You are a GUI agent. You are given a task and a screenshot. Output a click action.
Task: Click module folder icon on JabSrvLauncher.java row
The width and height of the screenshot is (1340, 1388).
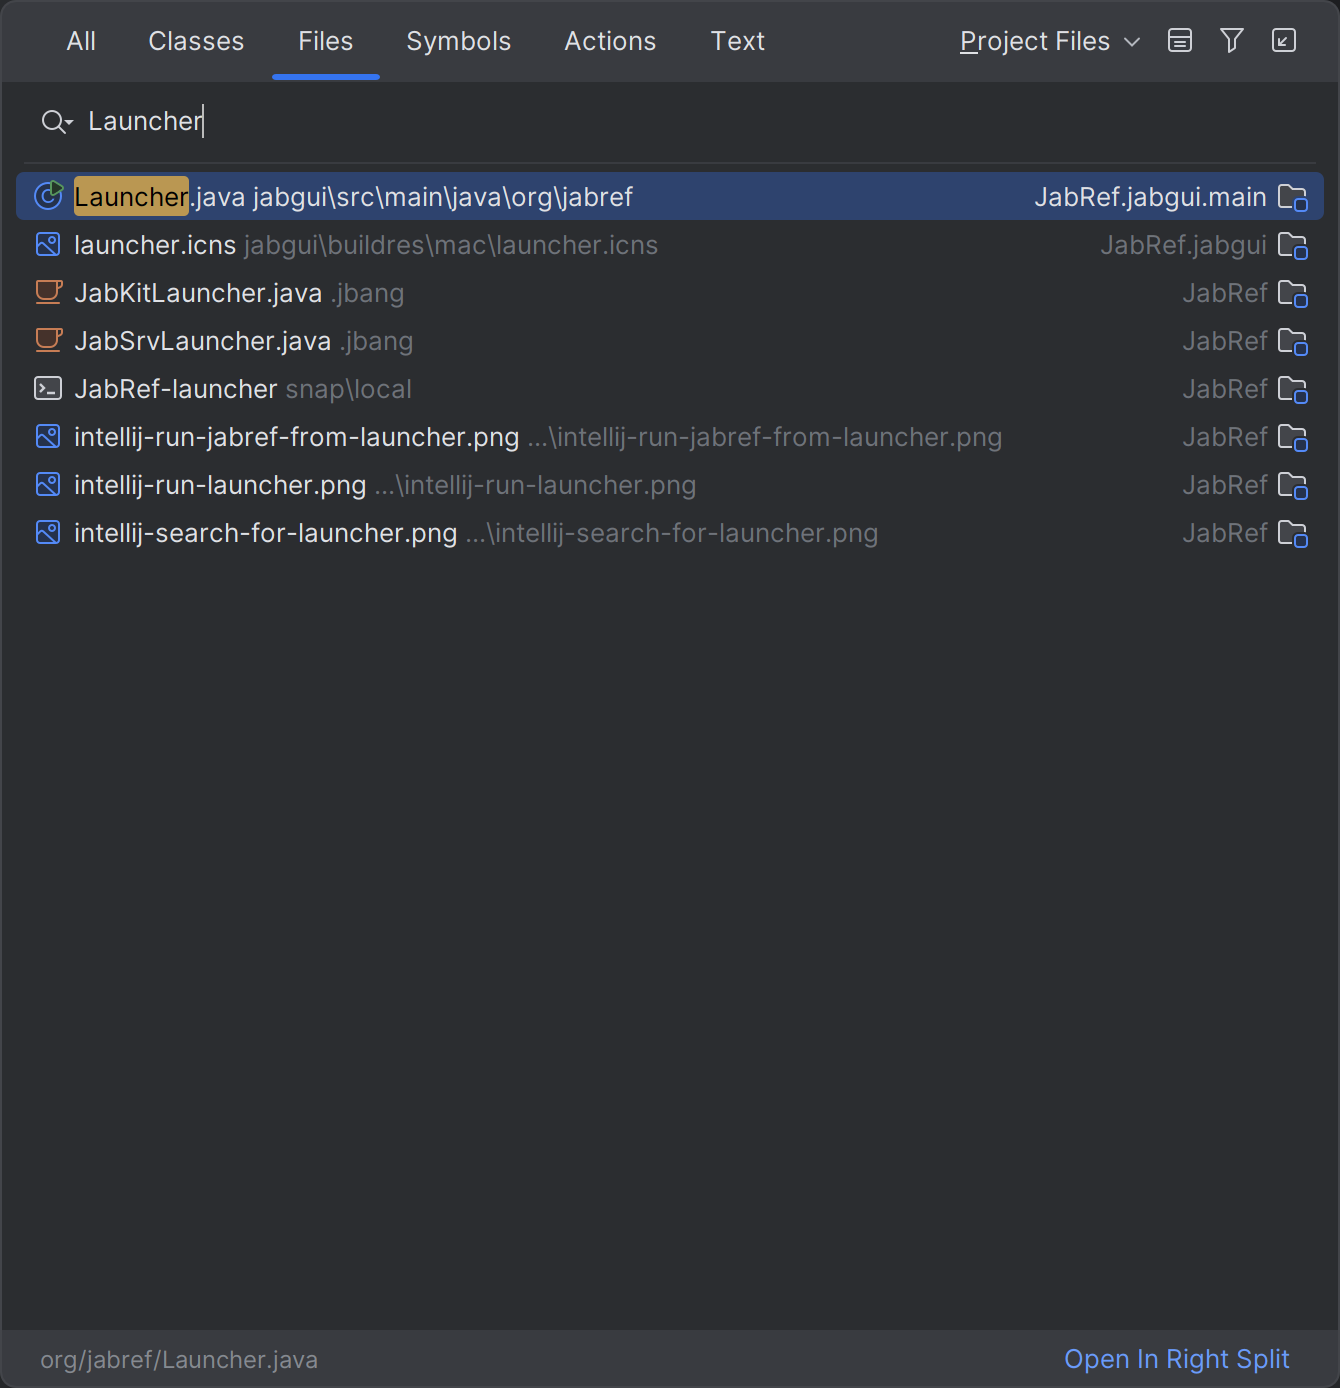(x=1293, y=341)
